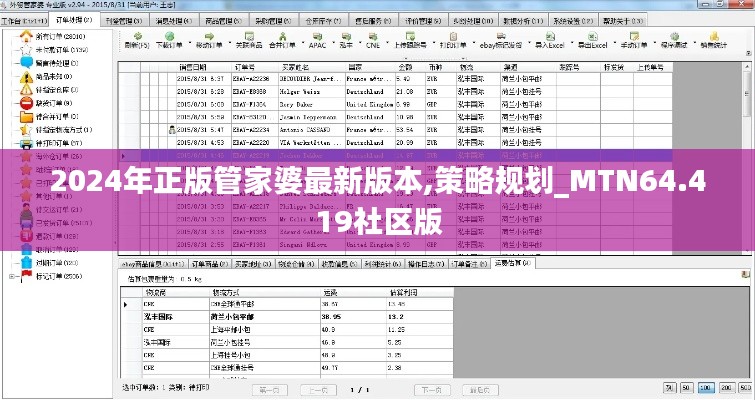The width and height of the screenshot is (755, 400).
Task: Open the Order Products bottom tab
Action: (209, 264)
